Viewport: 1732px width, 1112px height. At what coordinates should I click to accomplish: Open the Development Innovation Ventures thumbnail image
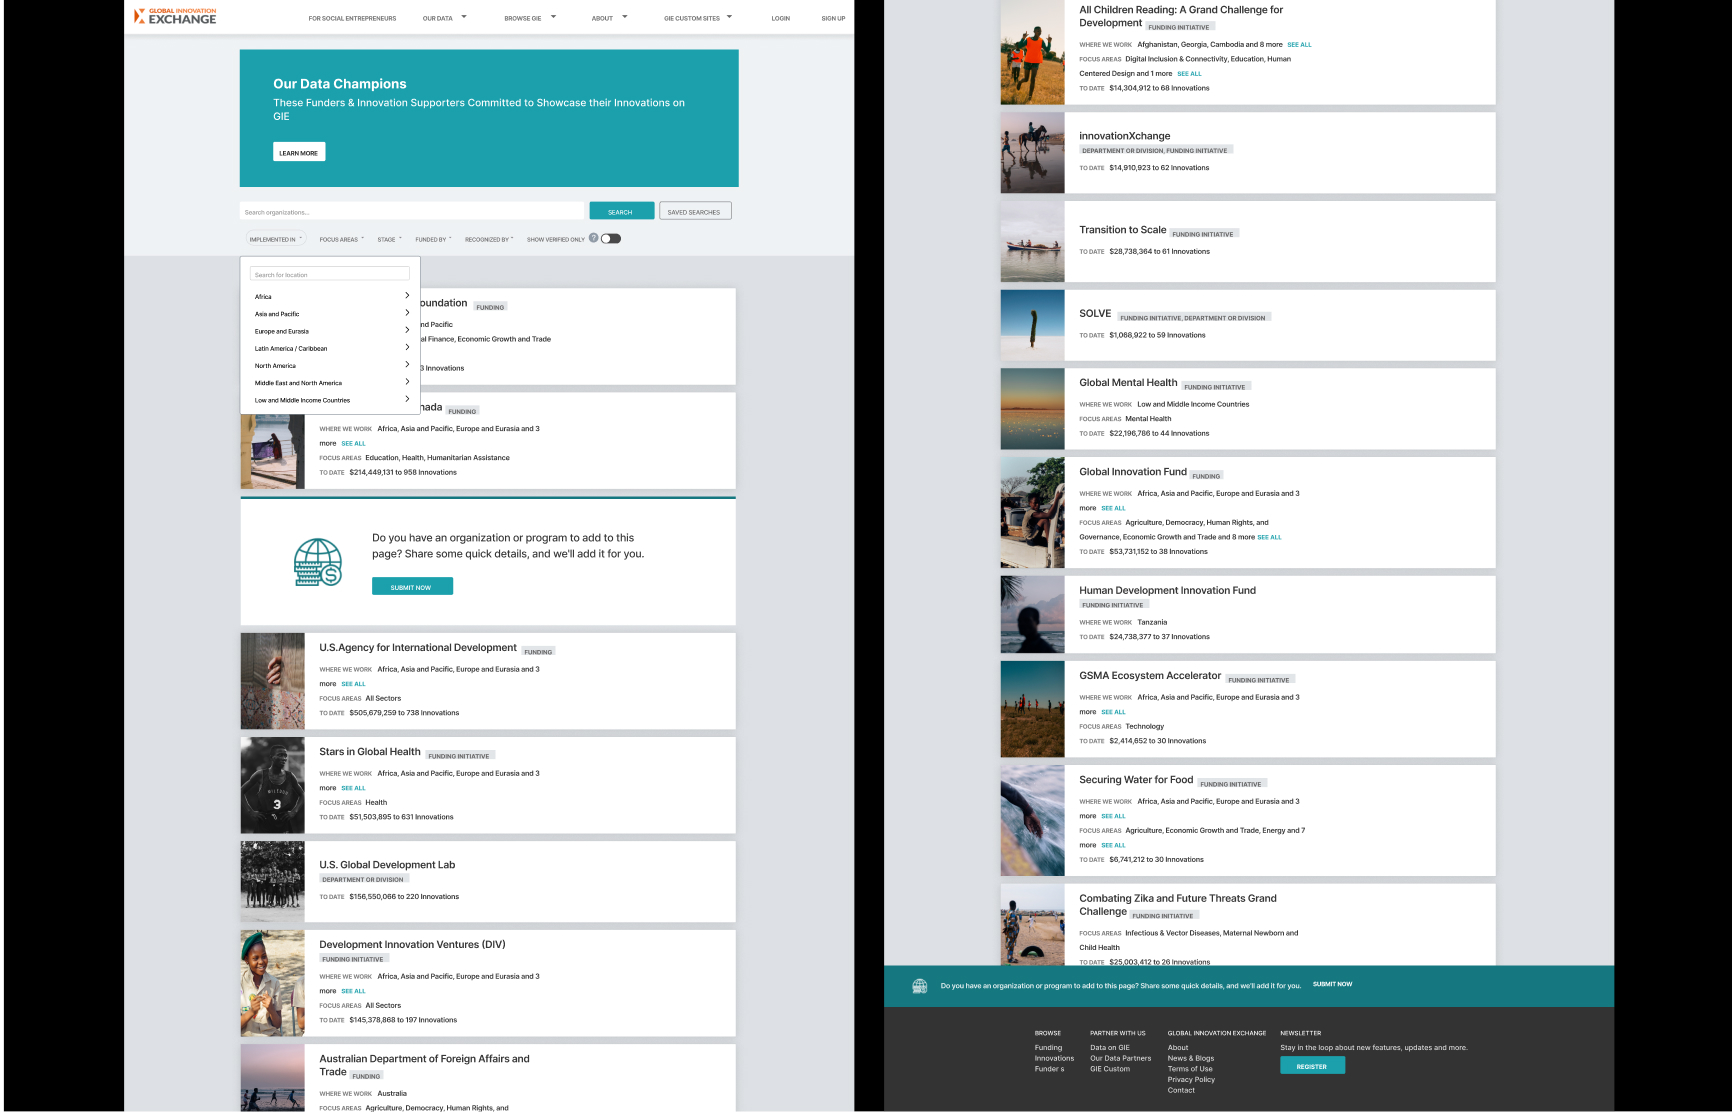tap(272, 983)
